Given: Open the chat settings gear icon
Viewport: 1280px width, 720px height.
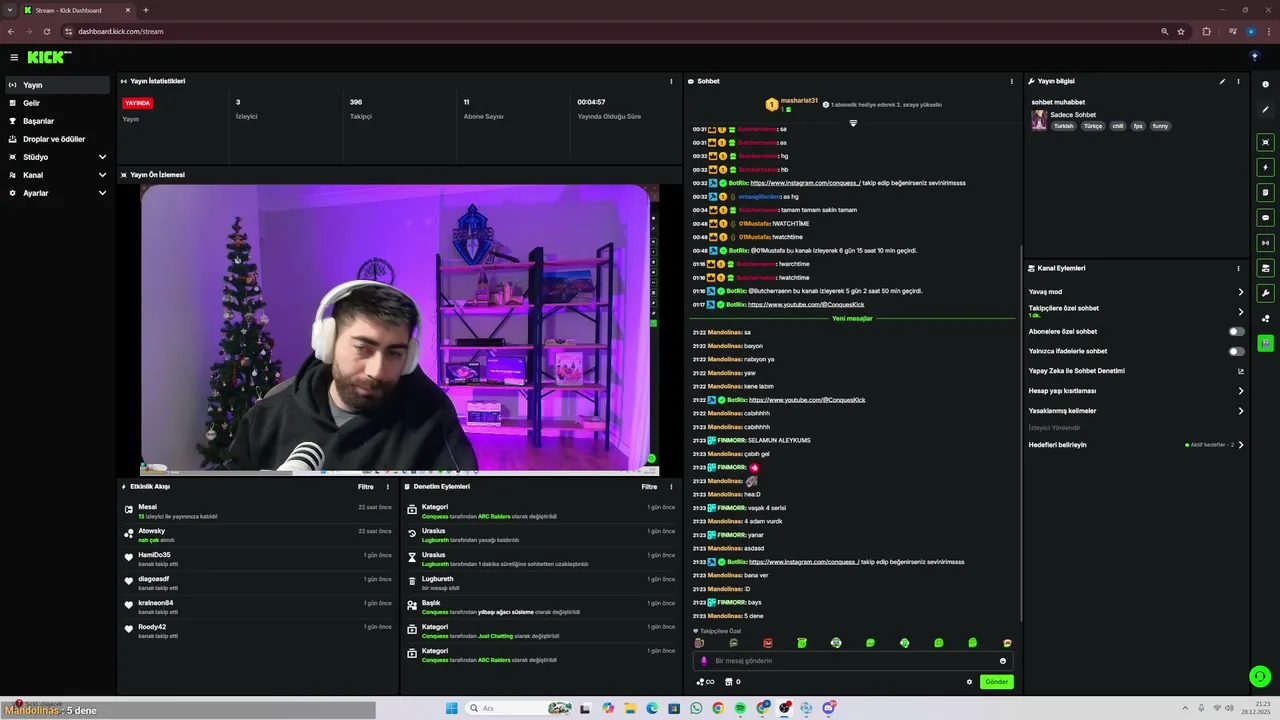Looking at the screenshot, I should pyautogui.click(x=969, y=682).
